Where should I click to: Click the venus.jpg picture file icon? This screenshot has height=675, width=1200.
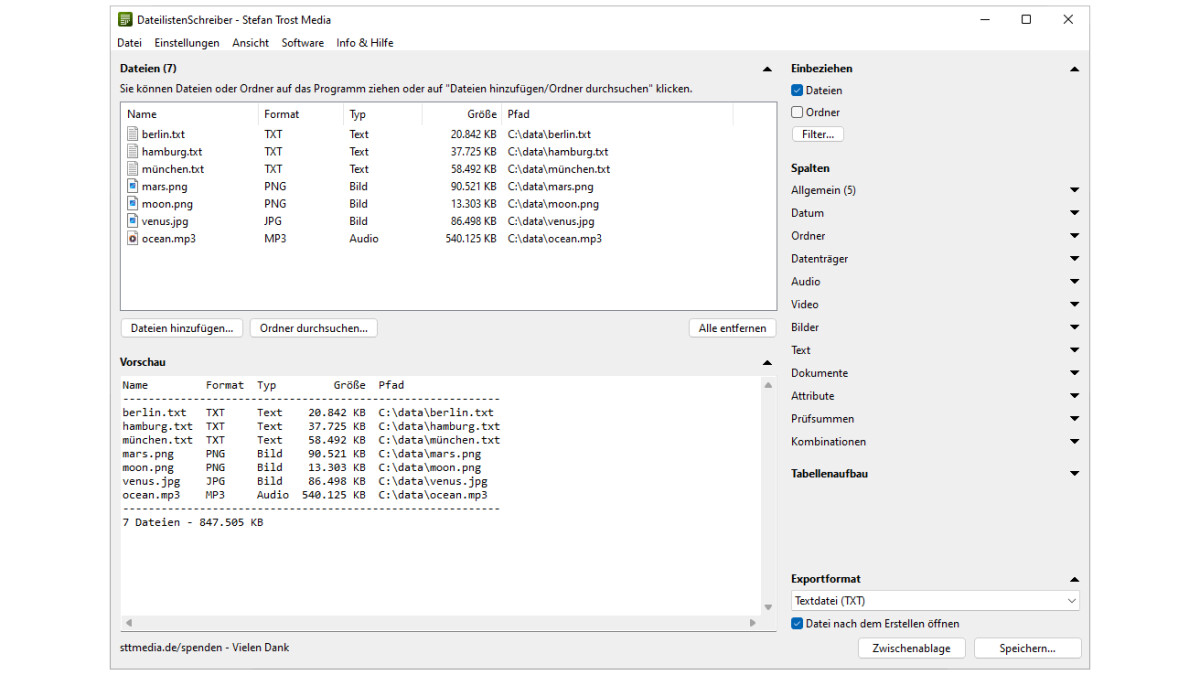pos(133,221)
